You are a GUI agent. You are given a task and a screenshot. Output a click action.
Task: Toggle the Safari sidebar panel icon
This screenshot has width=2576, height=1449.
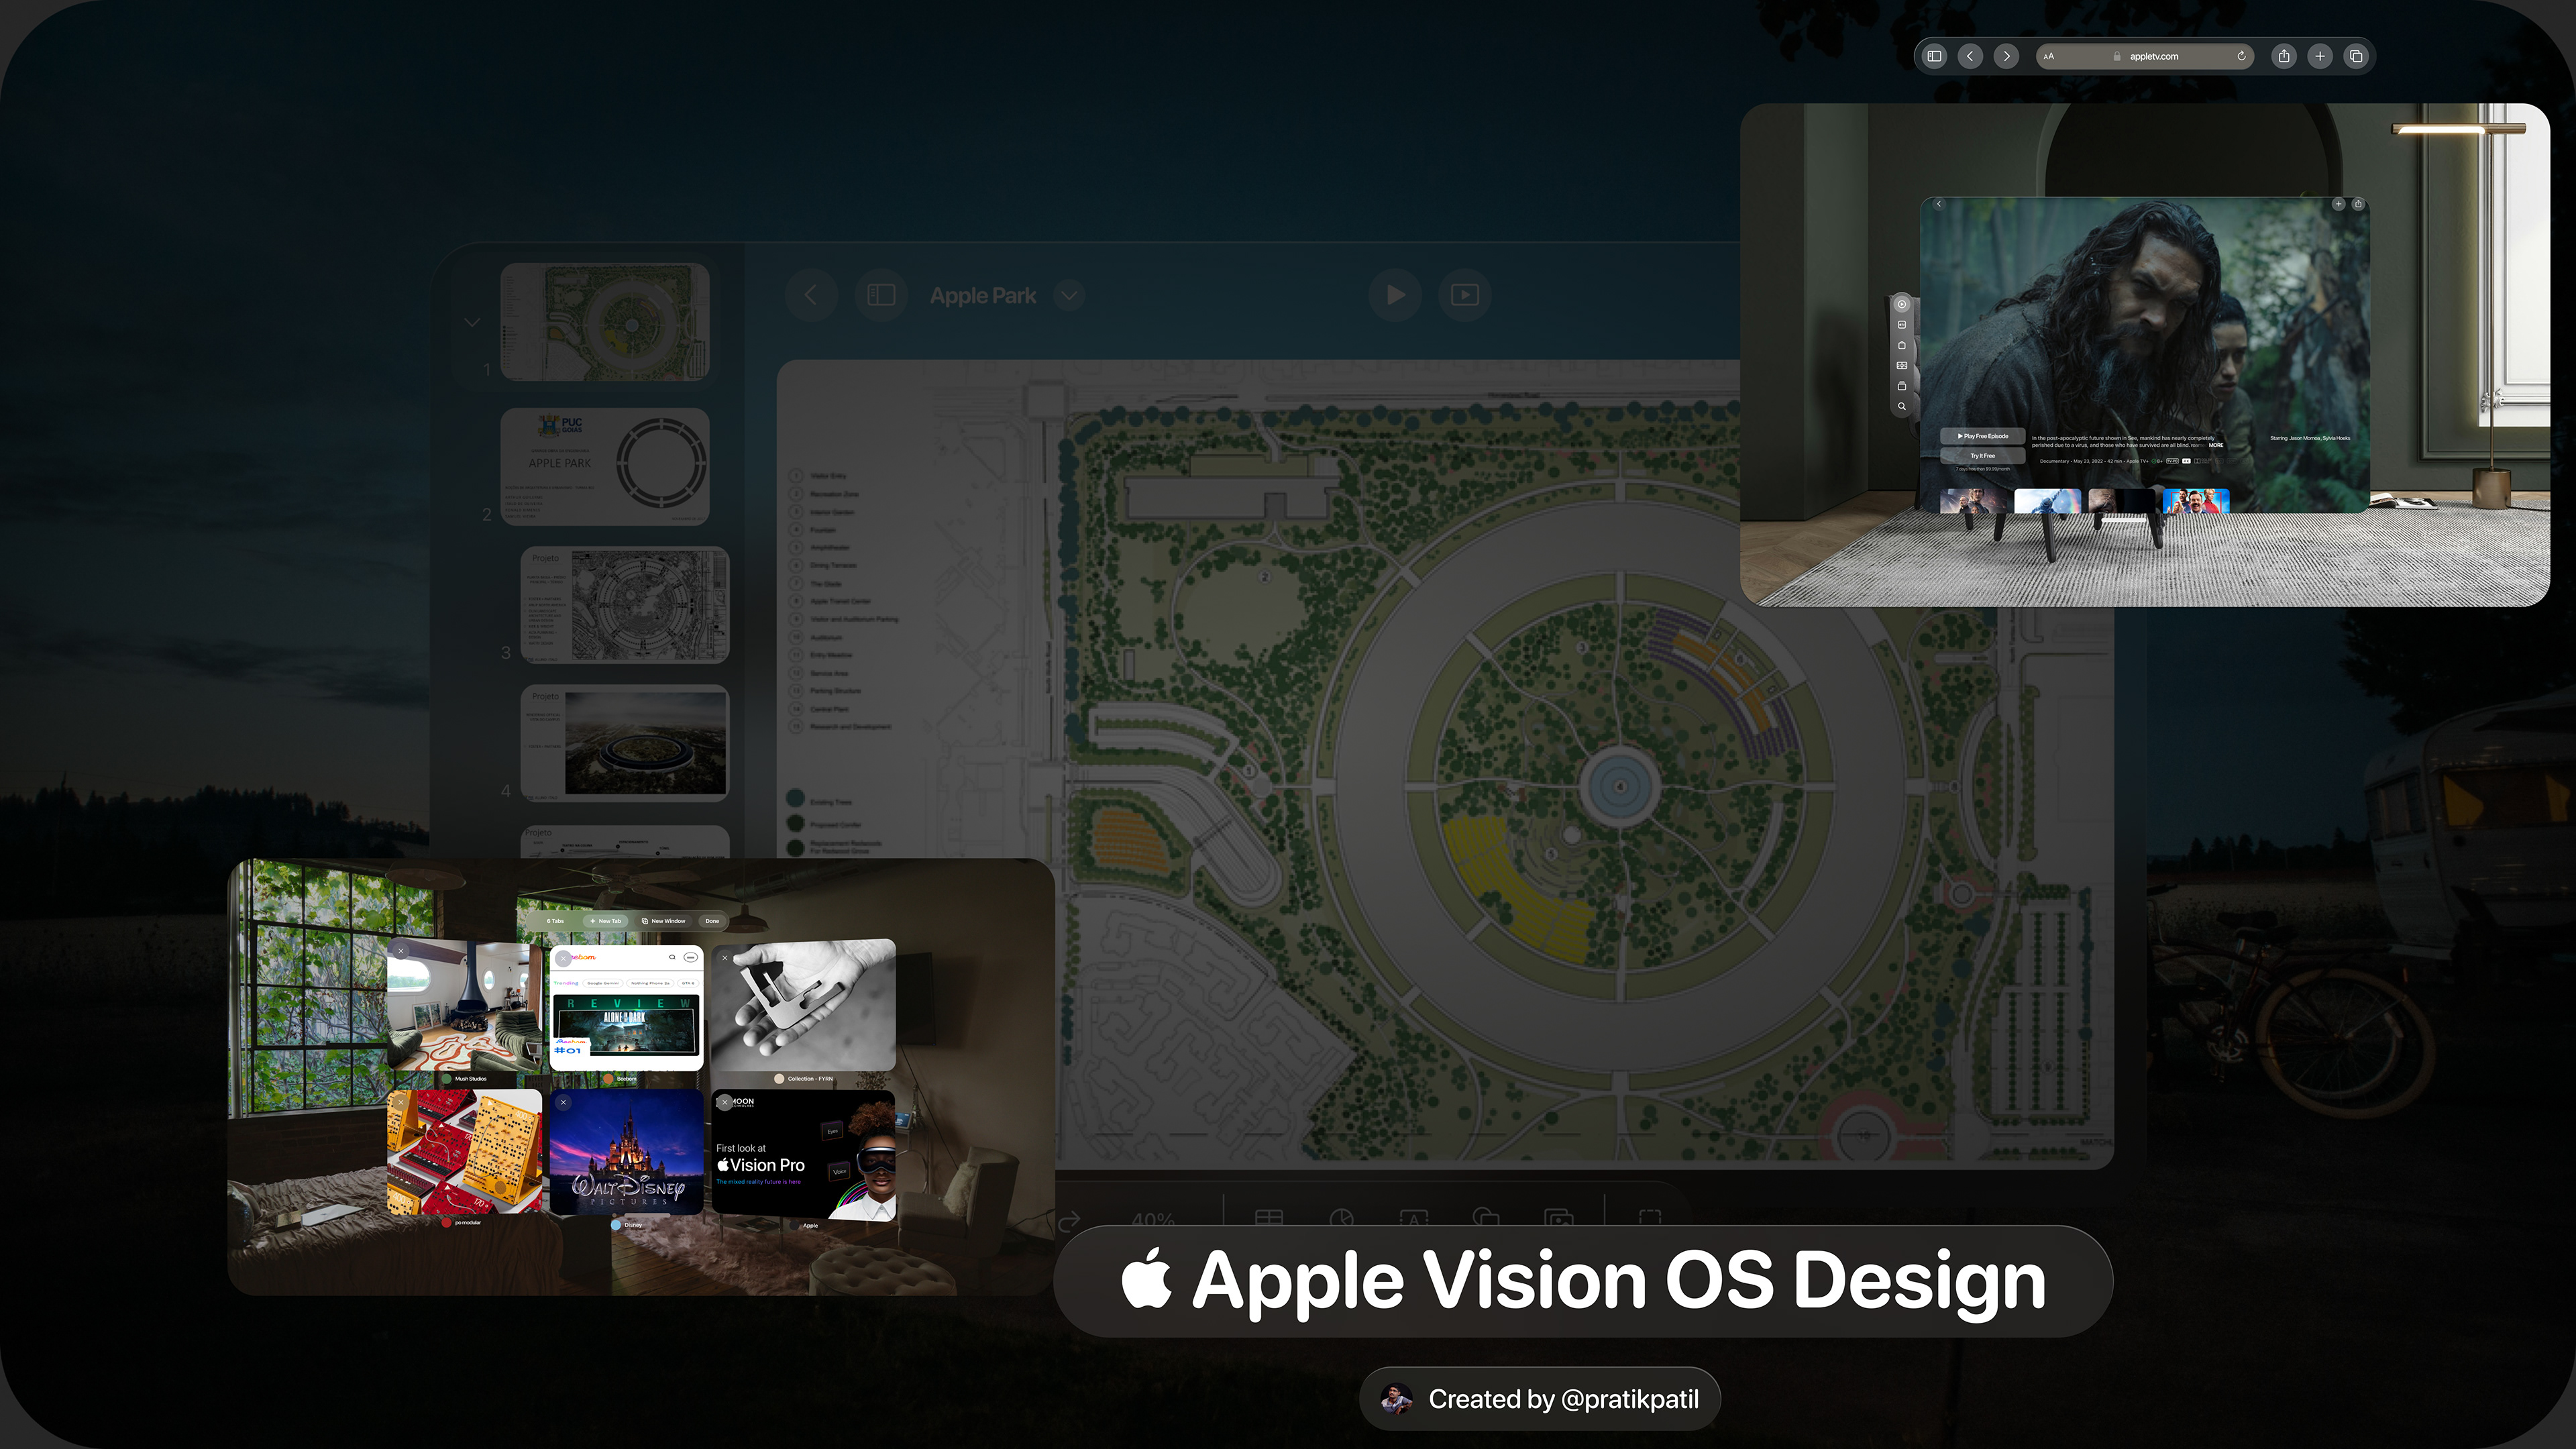click(1934, 56)
